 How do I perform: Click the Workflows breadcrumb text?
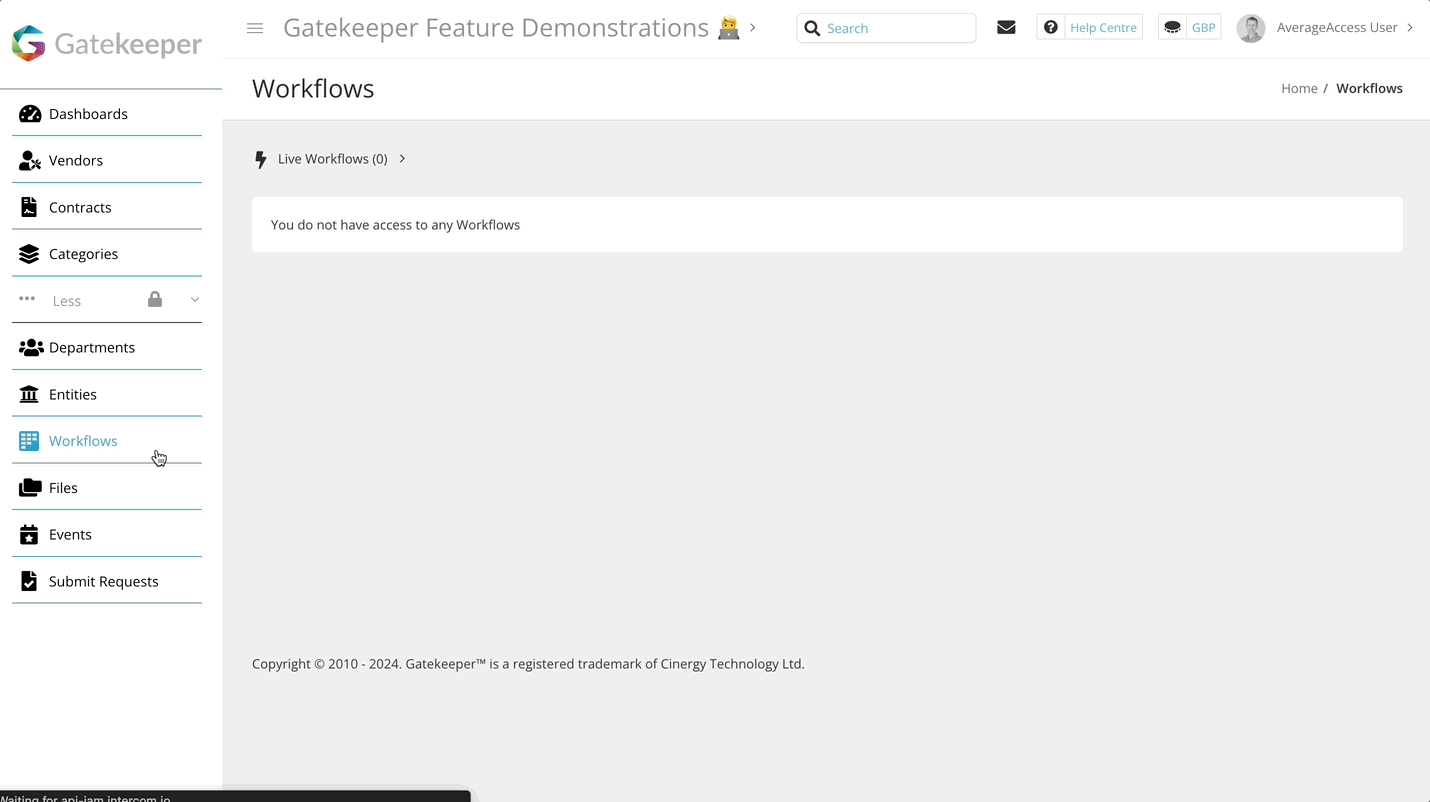point(1369,88)
